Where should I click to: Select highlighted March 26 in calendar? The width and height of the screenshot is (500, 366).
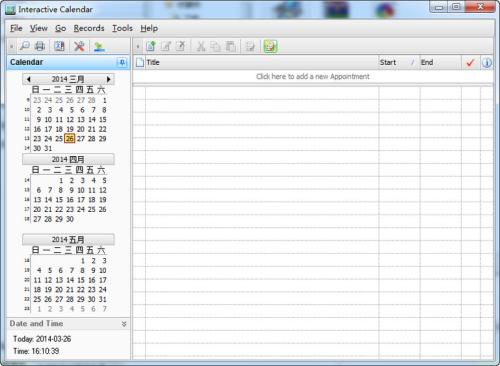(x=70, y=139)
